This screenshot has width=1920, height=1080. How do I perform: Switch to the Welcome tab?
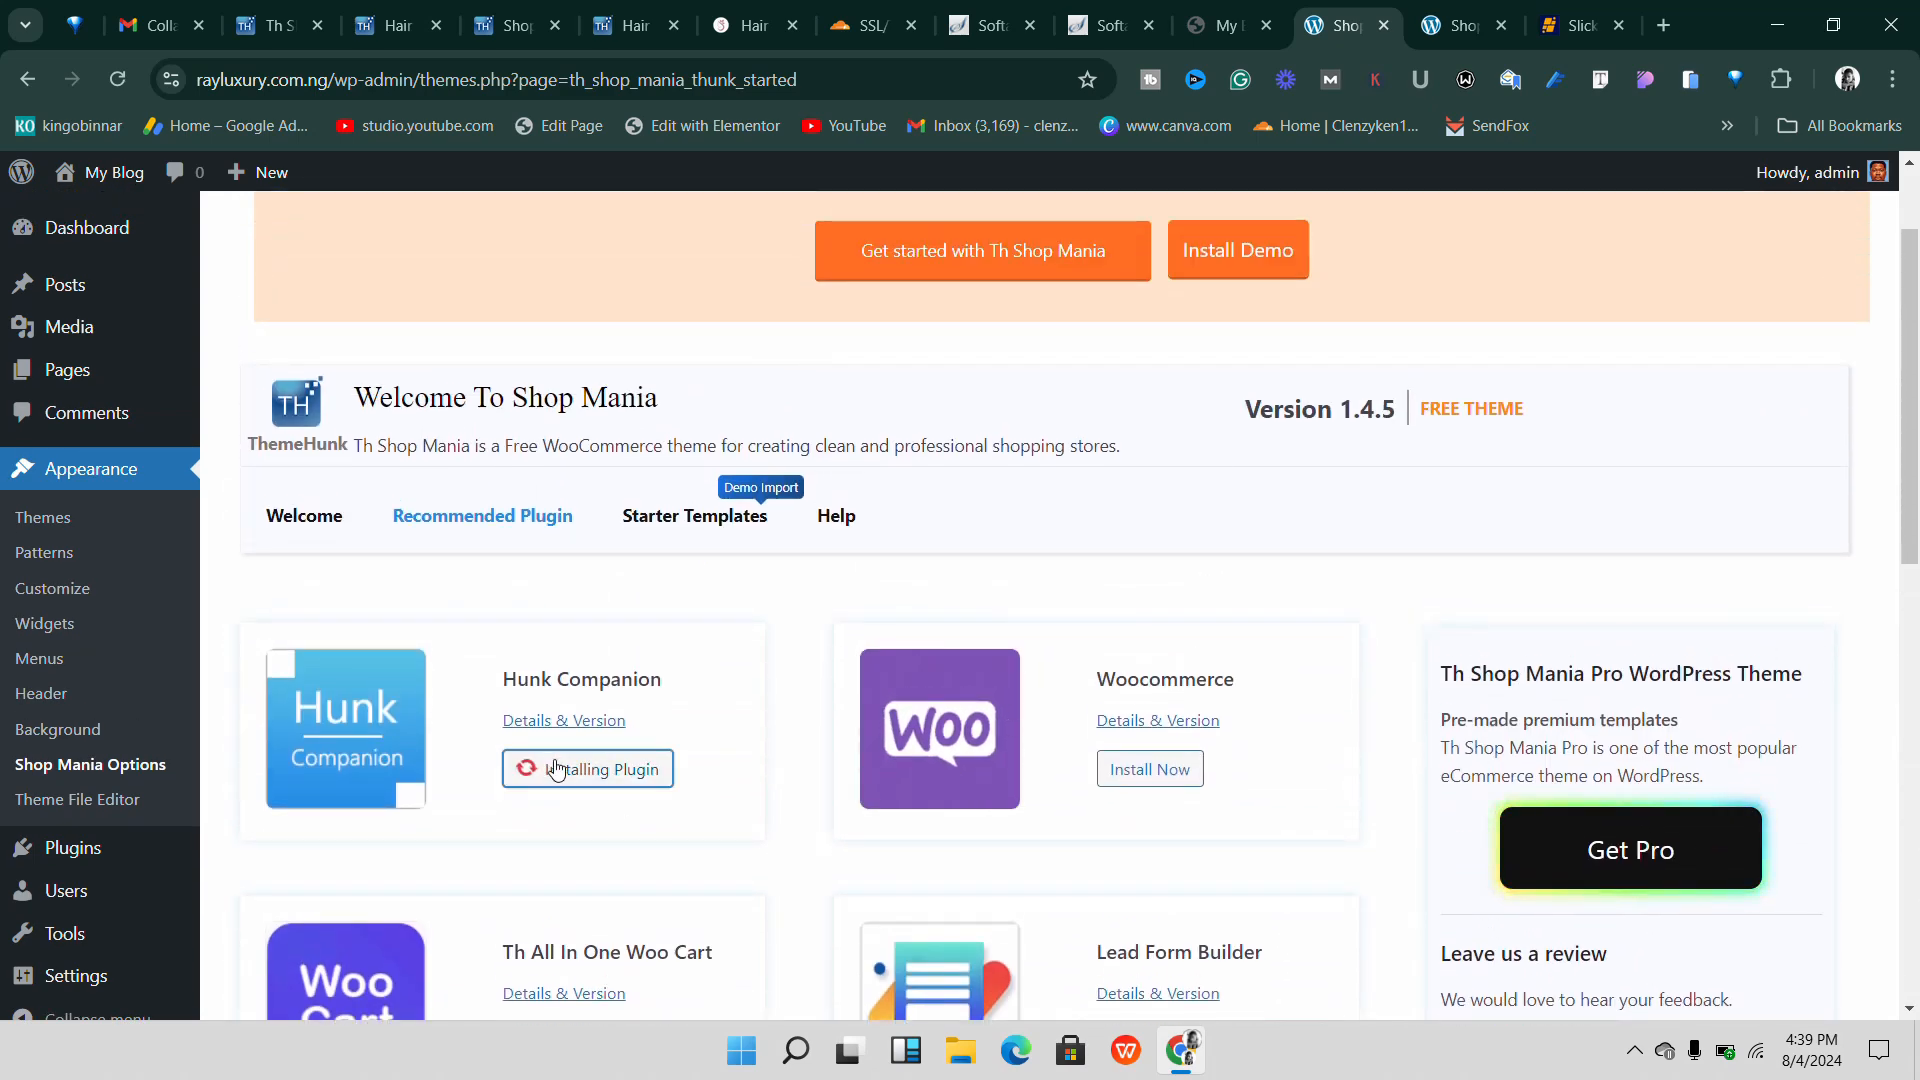tap(304, 516)
